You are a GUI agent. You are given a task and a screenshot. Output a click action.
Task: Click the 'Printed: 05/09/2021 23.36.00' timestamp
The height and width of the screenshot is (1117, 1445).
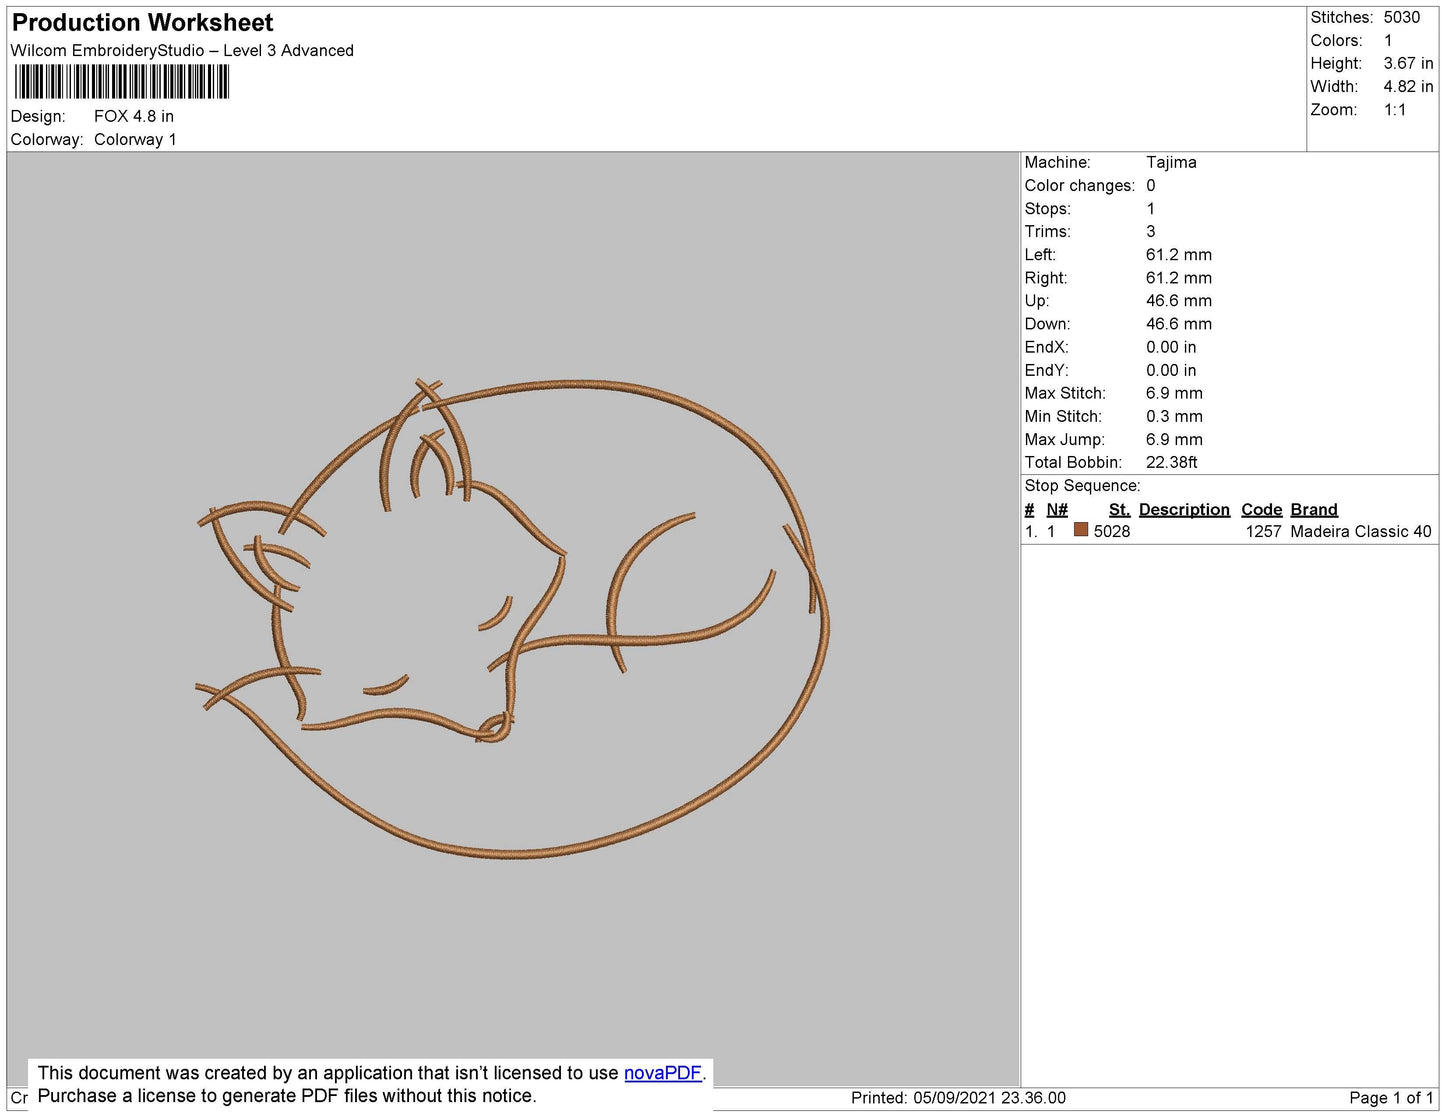(x=958, y=1098)
